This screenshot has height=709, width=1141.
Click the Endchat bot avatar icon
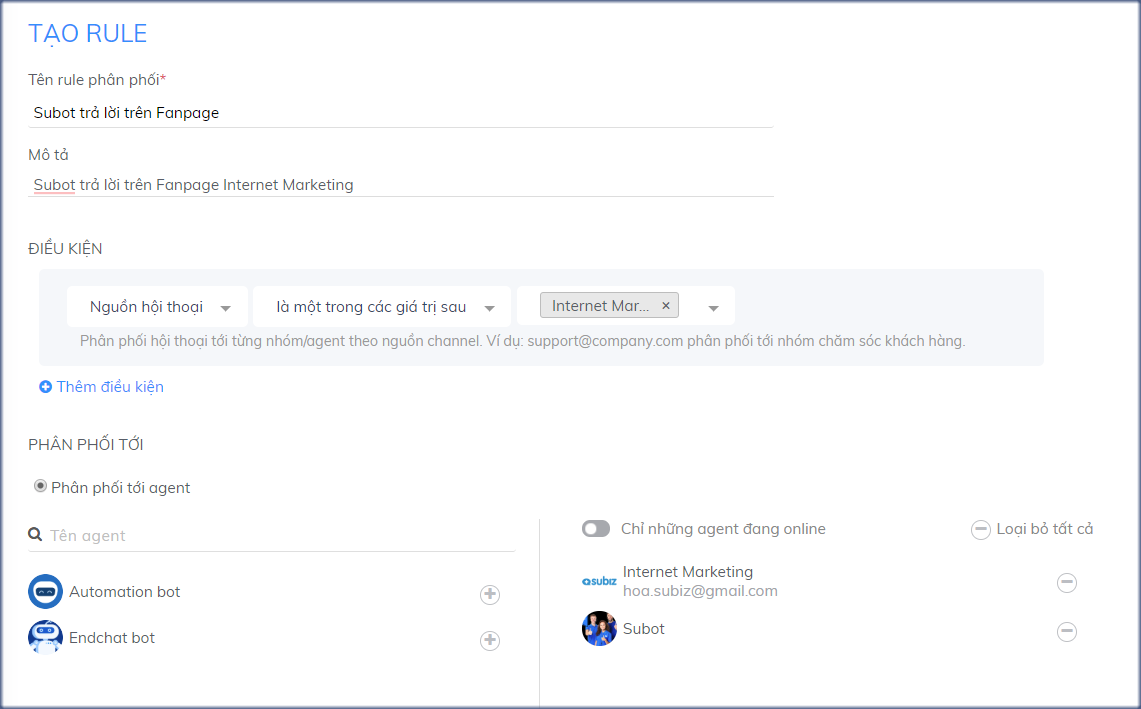coord(45,638)
